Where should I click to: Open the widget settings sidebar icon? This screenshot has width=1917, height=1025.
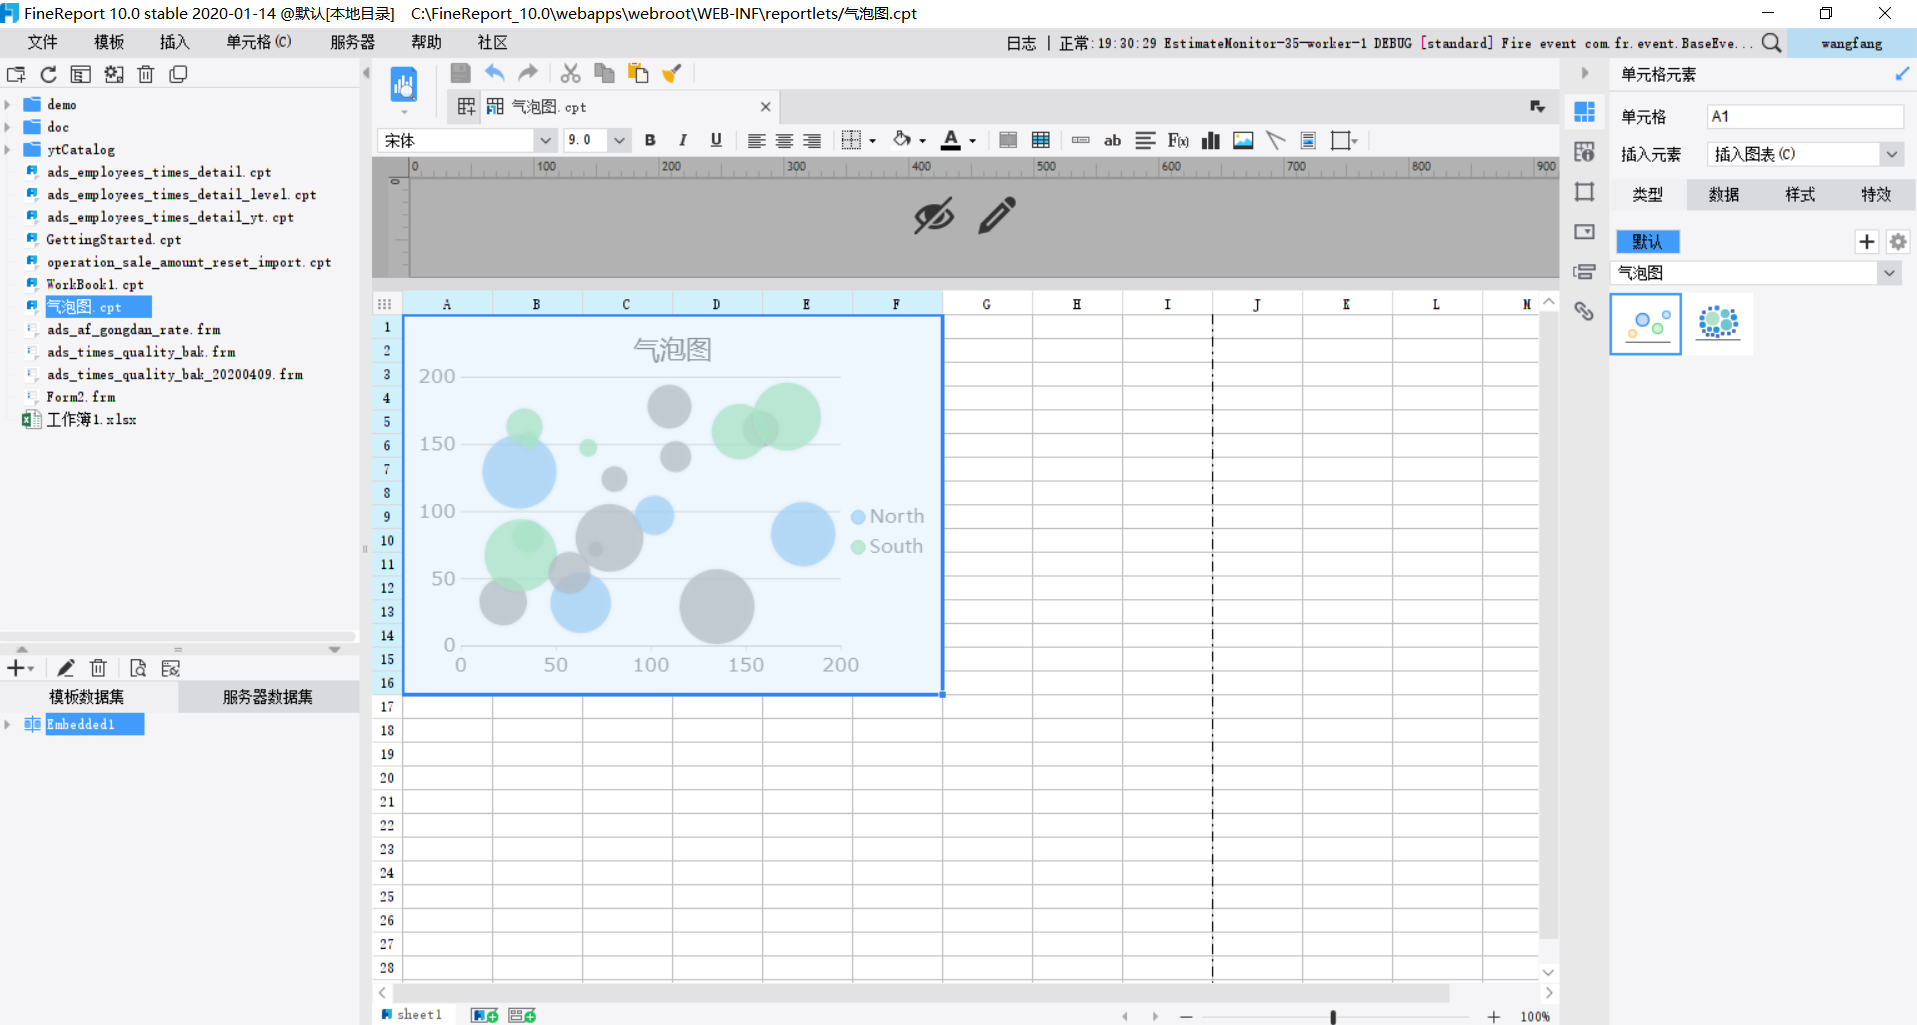(x=1584, y=232)
